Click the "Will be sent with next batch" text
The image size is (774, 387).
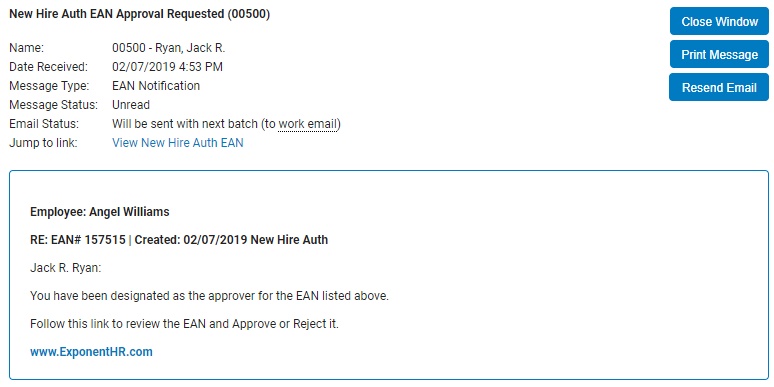click(185, 123)
